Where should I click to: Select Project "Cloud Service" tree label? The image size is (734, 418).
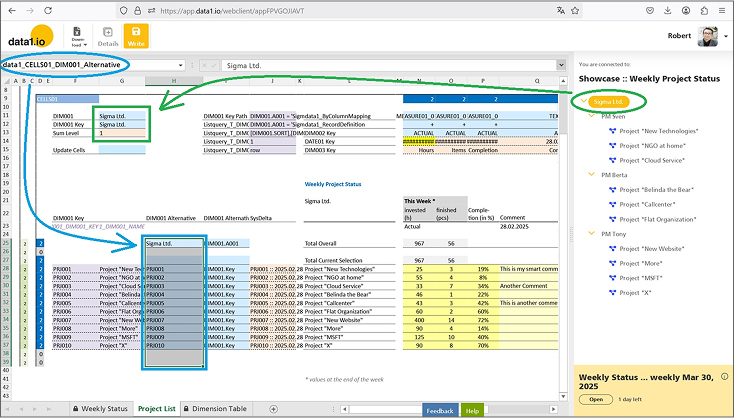[652, 160]
